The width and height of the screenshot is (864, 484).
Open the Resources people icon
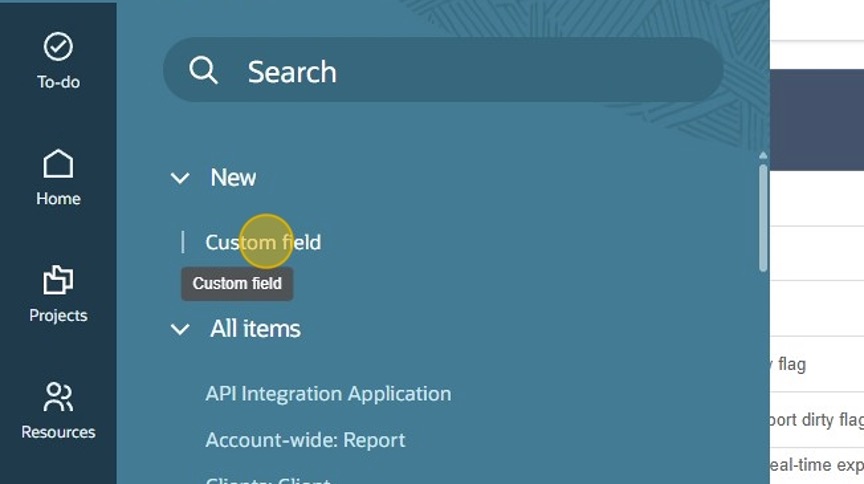58,398
